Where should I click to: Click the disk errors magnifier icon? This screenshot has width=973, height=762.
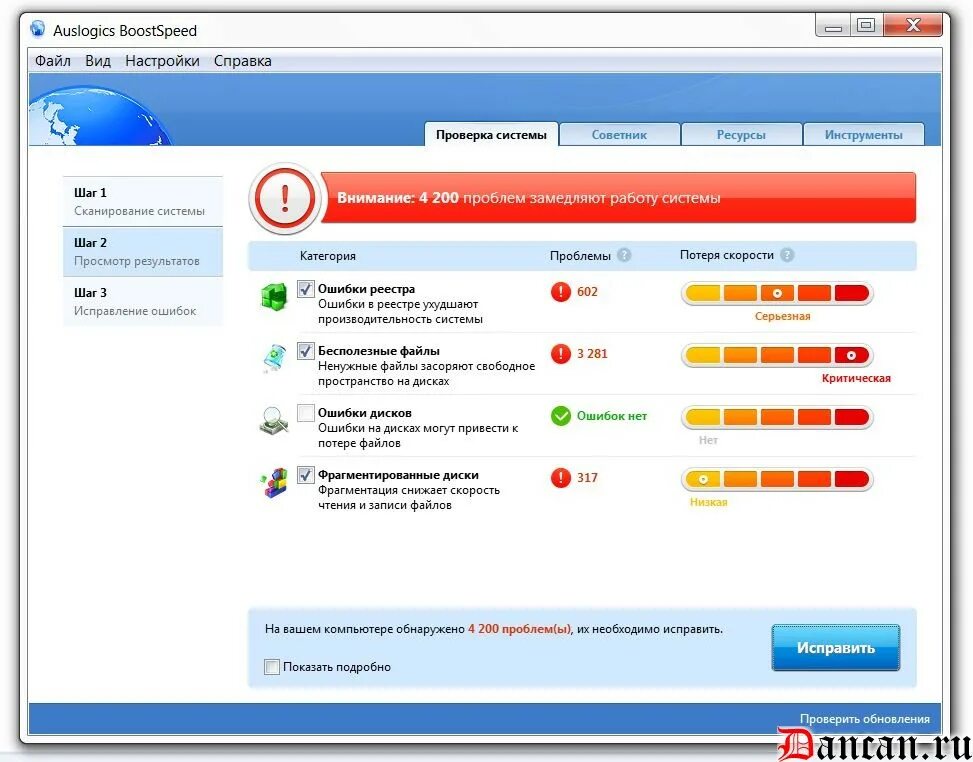[274, 421]
